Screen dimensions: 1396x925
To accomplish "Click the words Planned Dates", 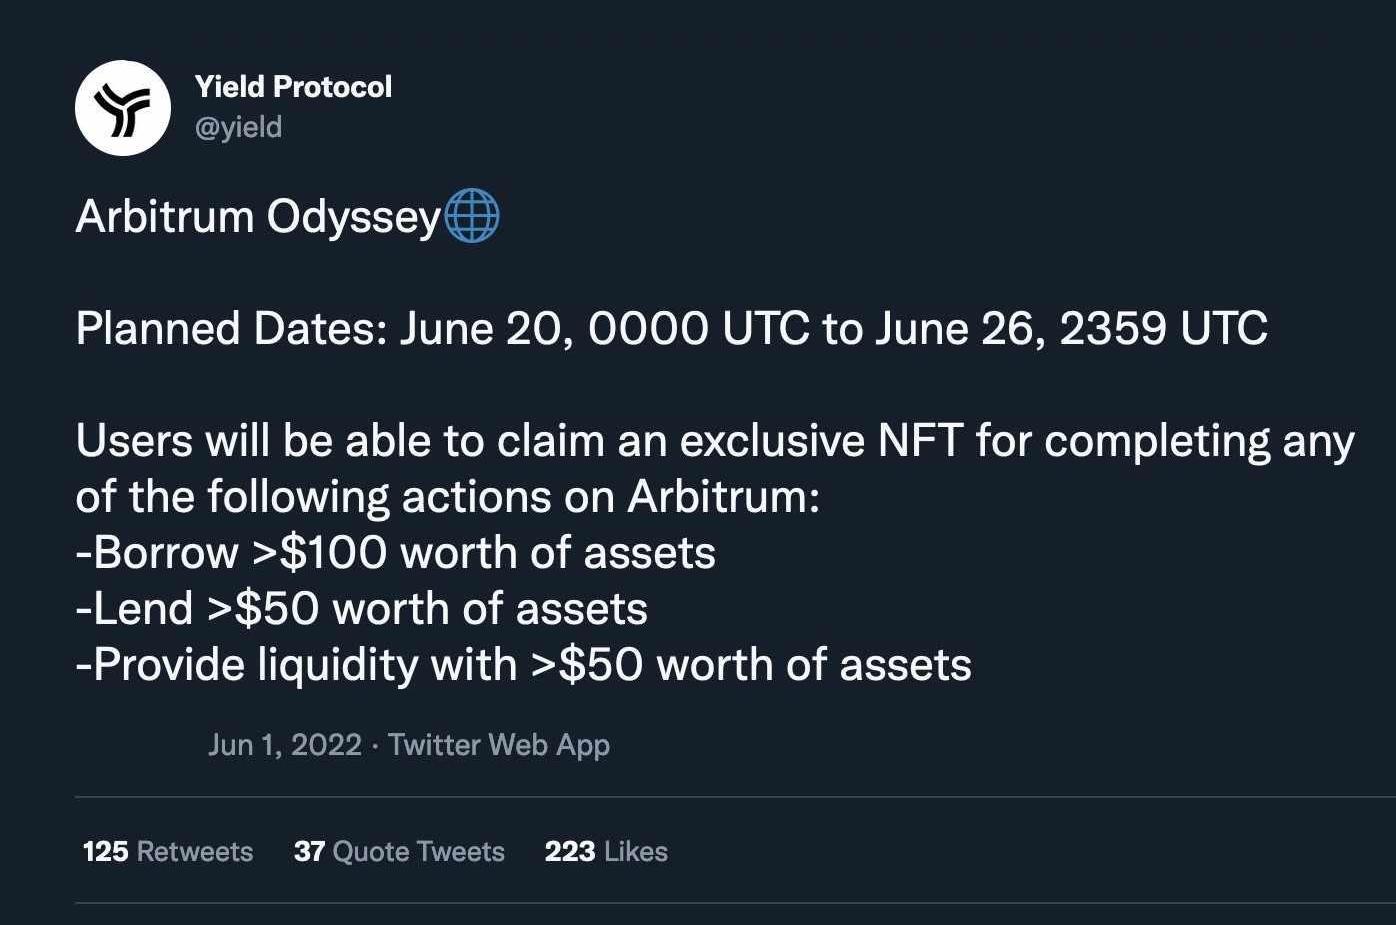I will [231, 328].
